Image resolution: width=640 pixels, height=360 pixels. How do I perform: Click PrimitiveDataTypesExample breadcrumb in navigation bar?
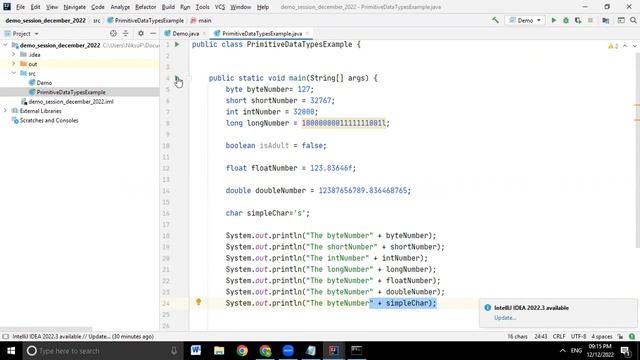(x=146, y=20)
